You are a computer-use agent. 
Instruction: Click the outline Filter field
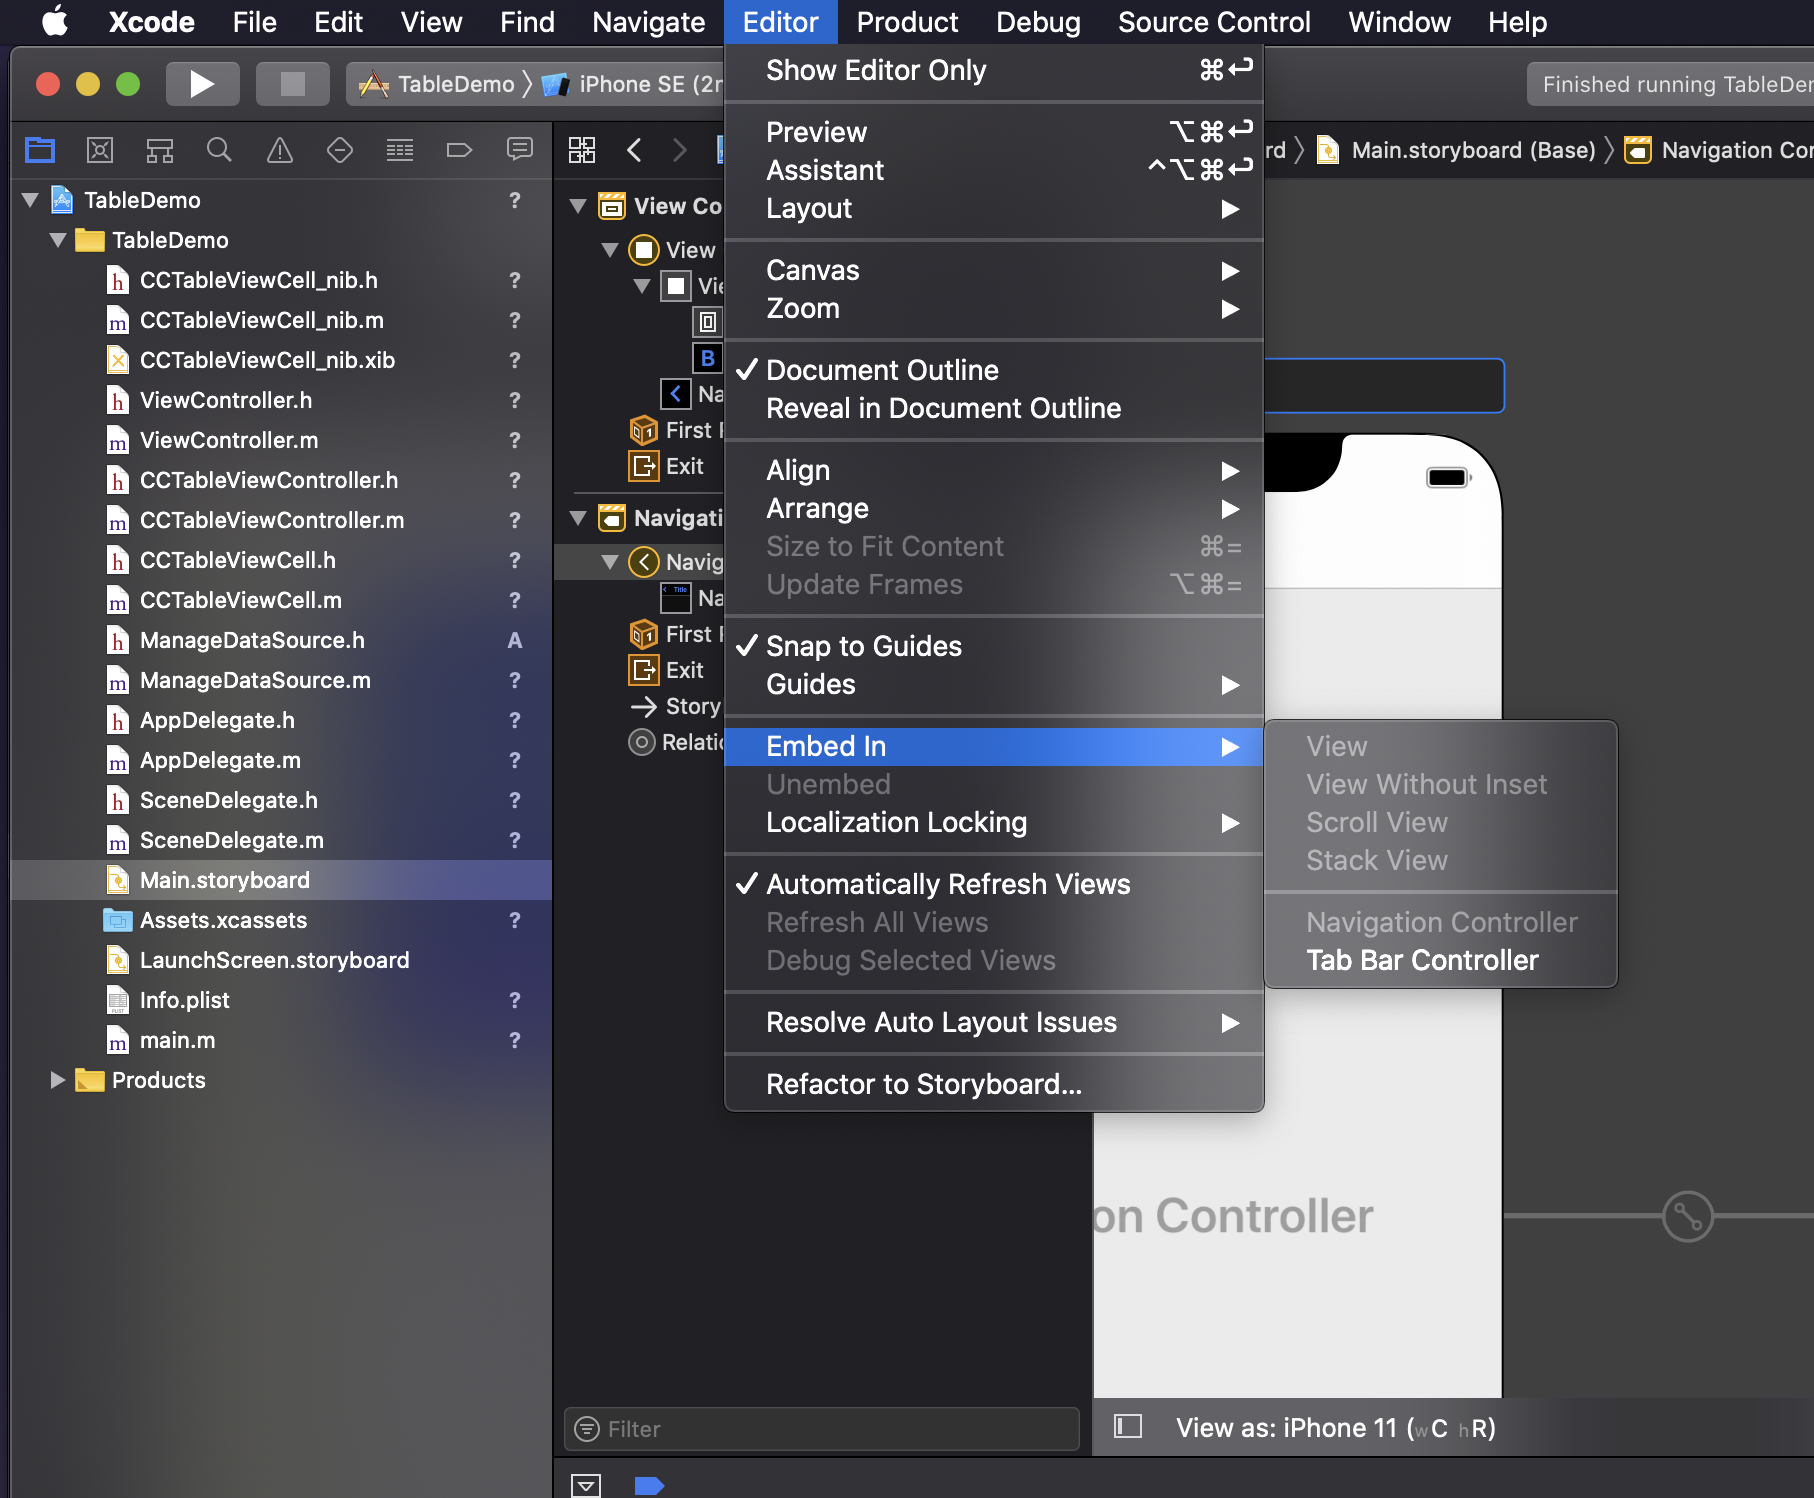coord(821,1429)
